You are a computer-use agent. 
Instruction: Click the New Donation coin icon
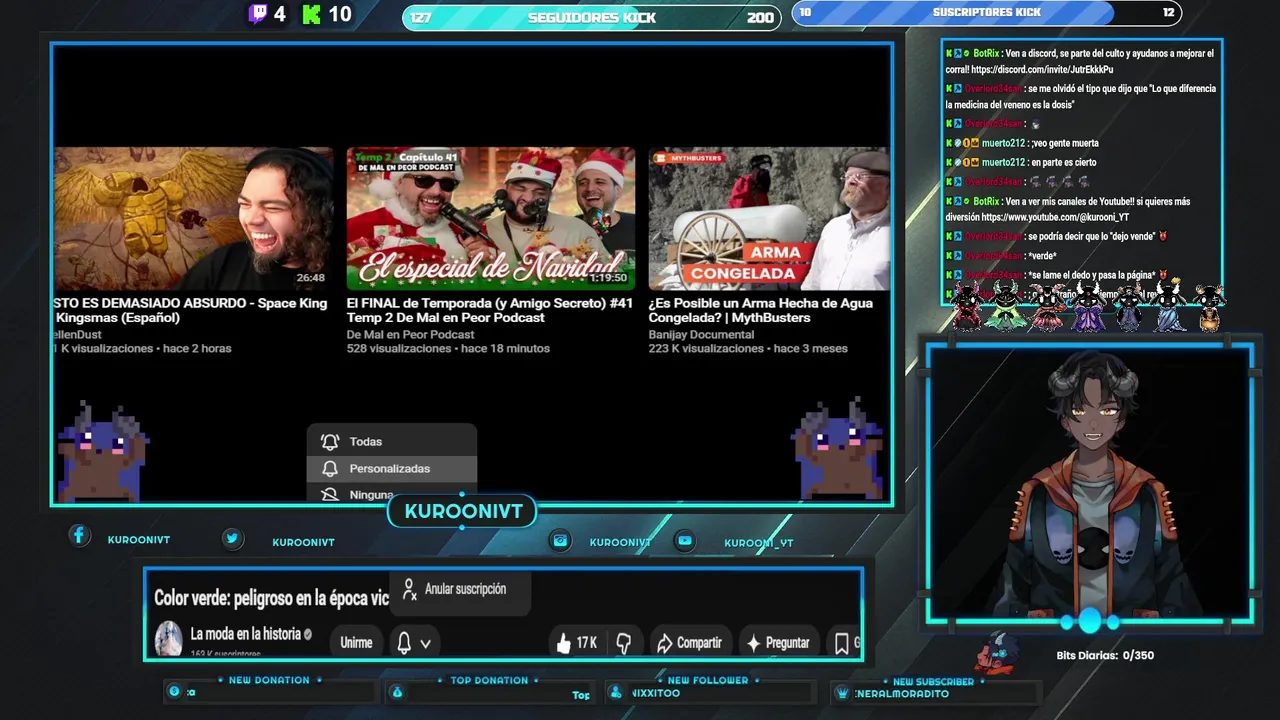(x=175, y=692)
